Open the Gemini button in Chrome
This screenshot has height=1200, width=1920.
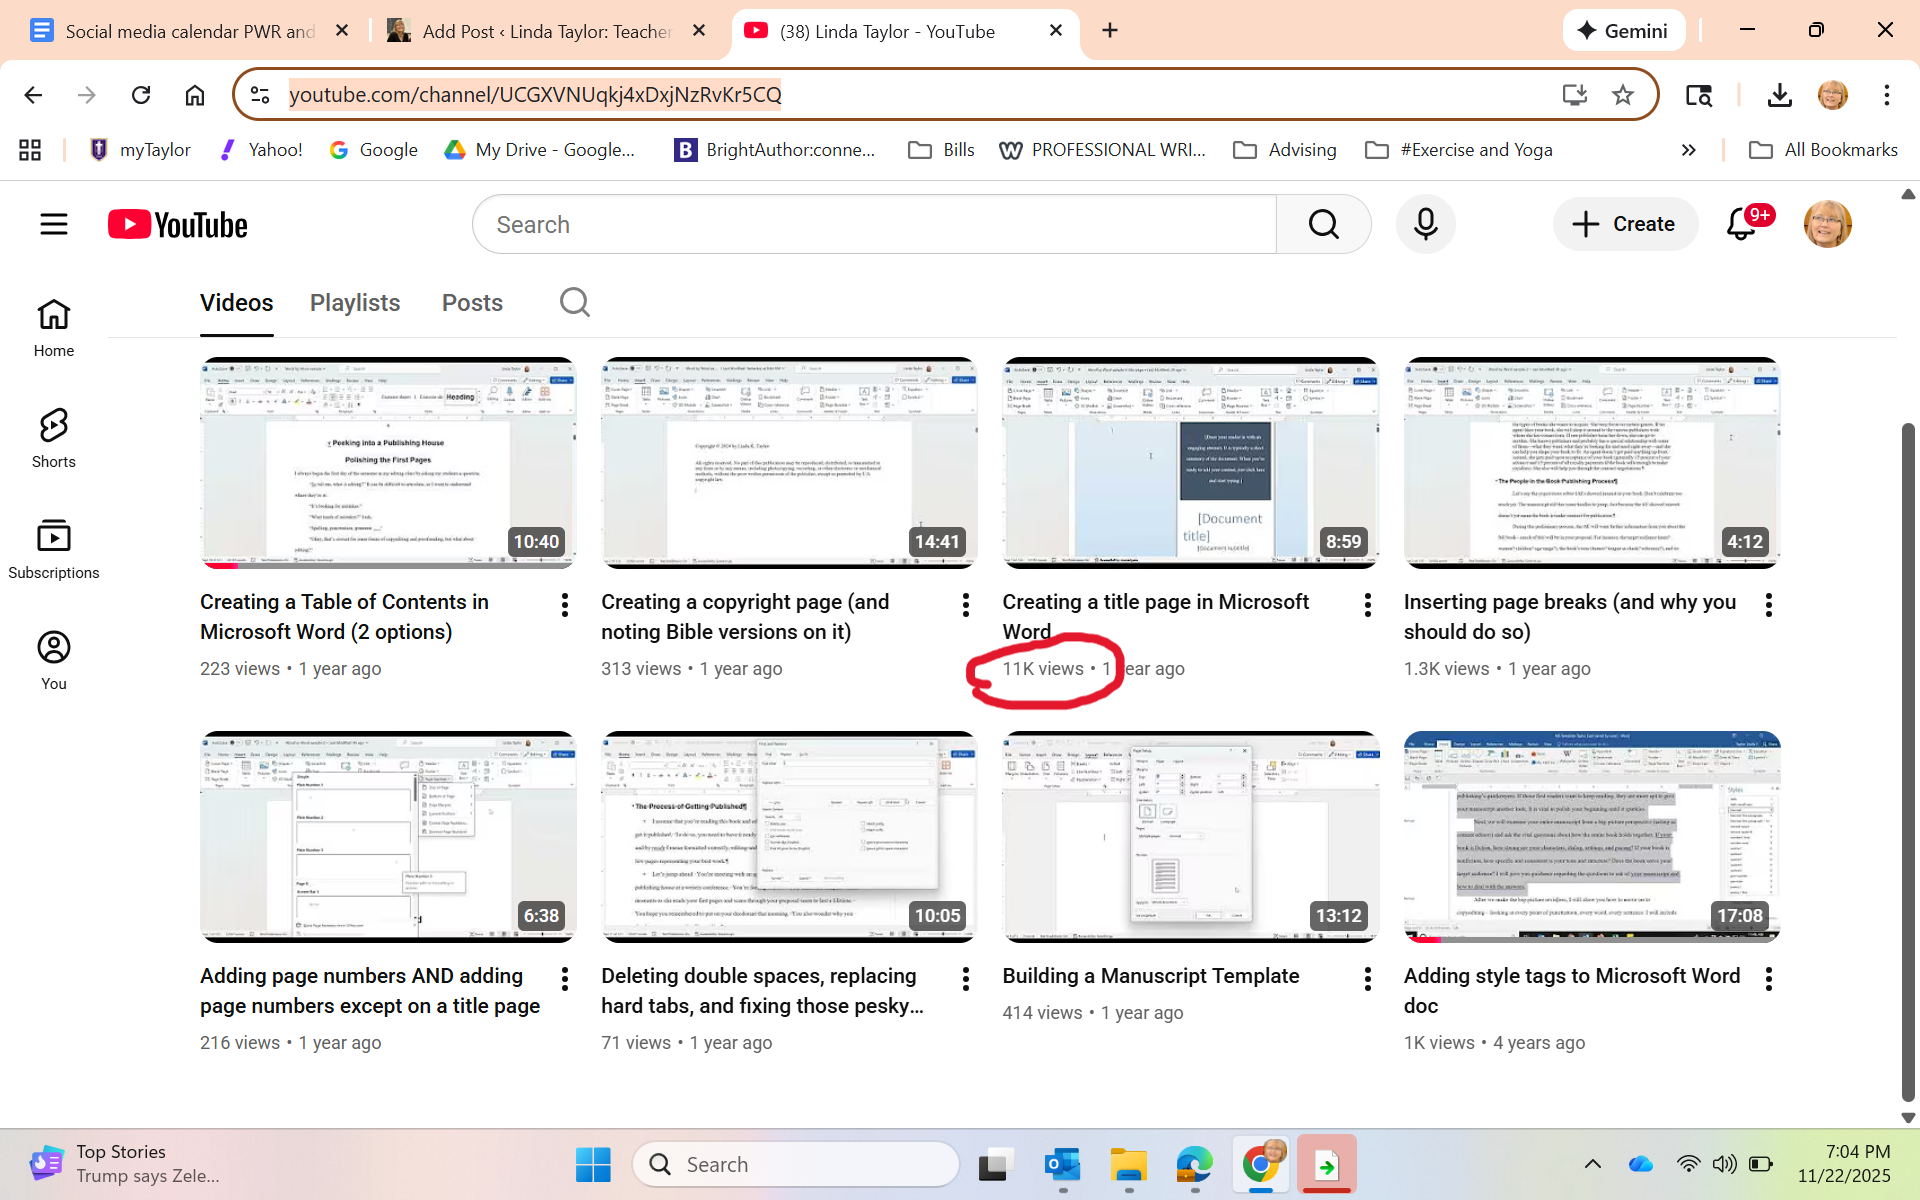1622,31
